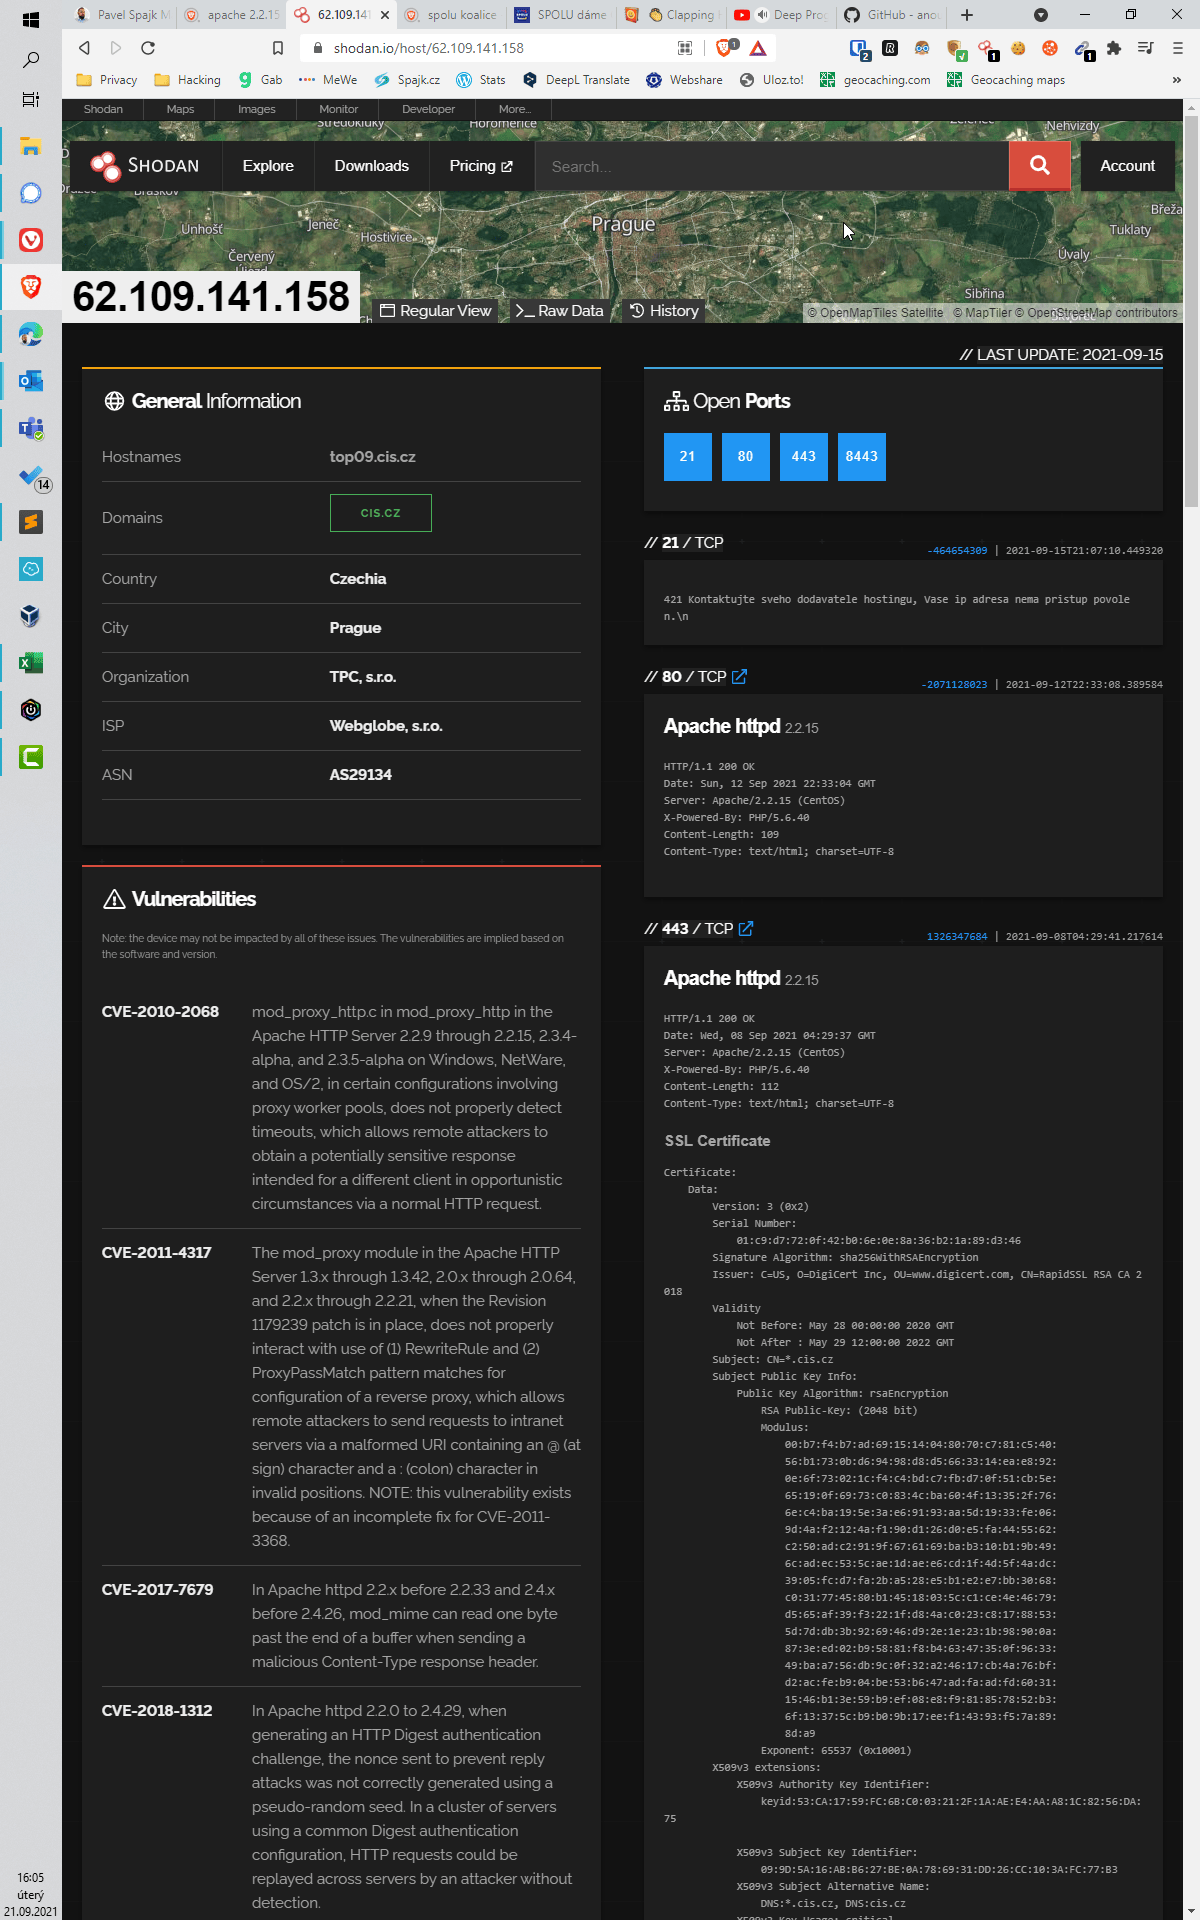This screenshot has width=1200, height=1920.
Task: Open Windows search from taskbar
Action: point(31,60)
